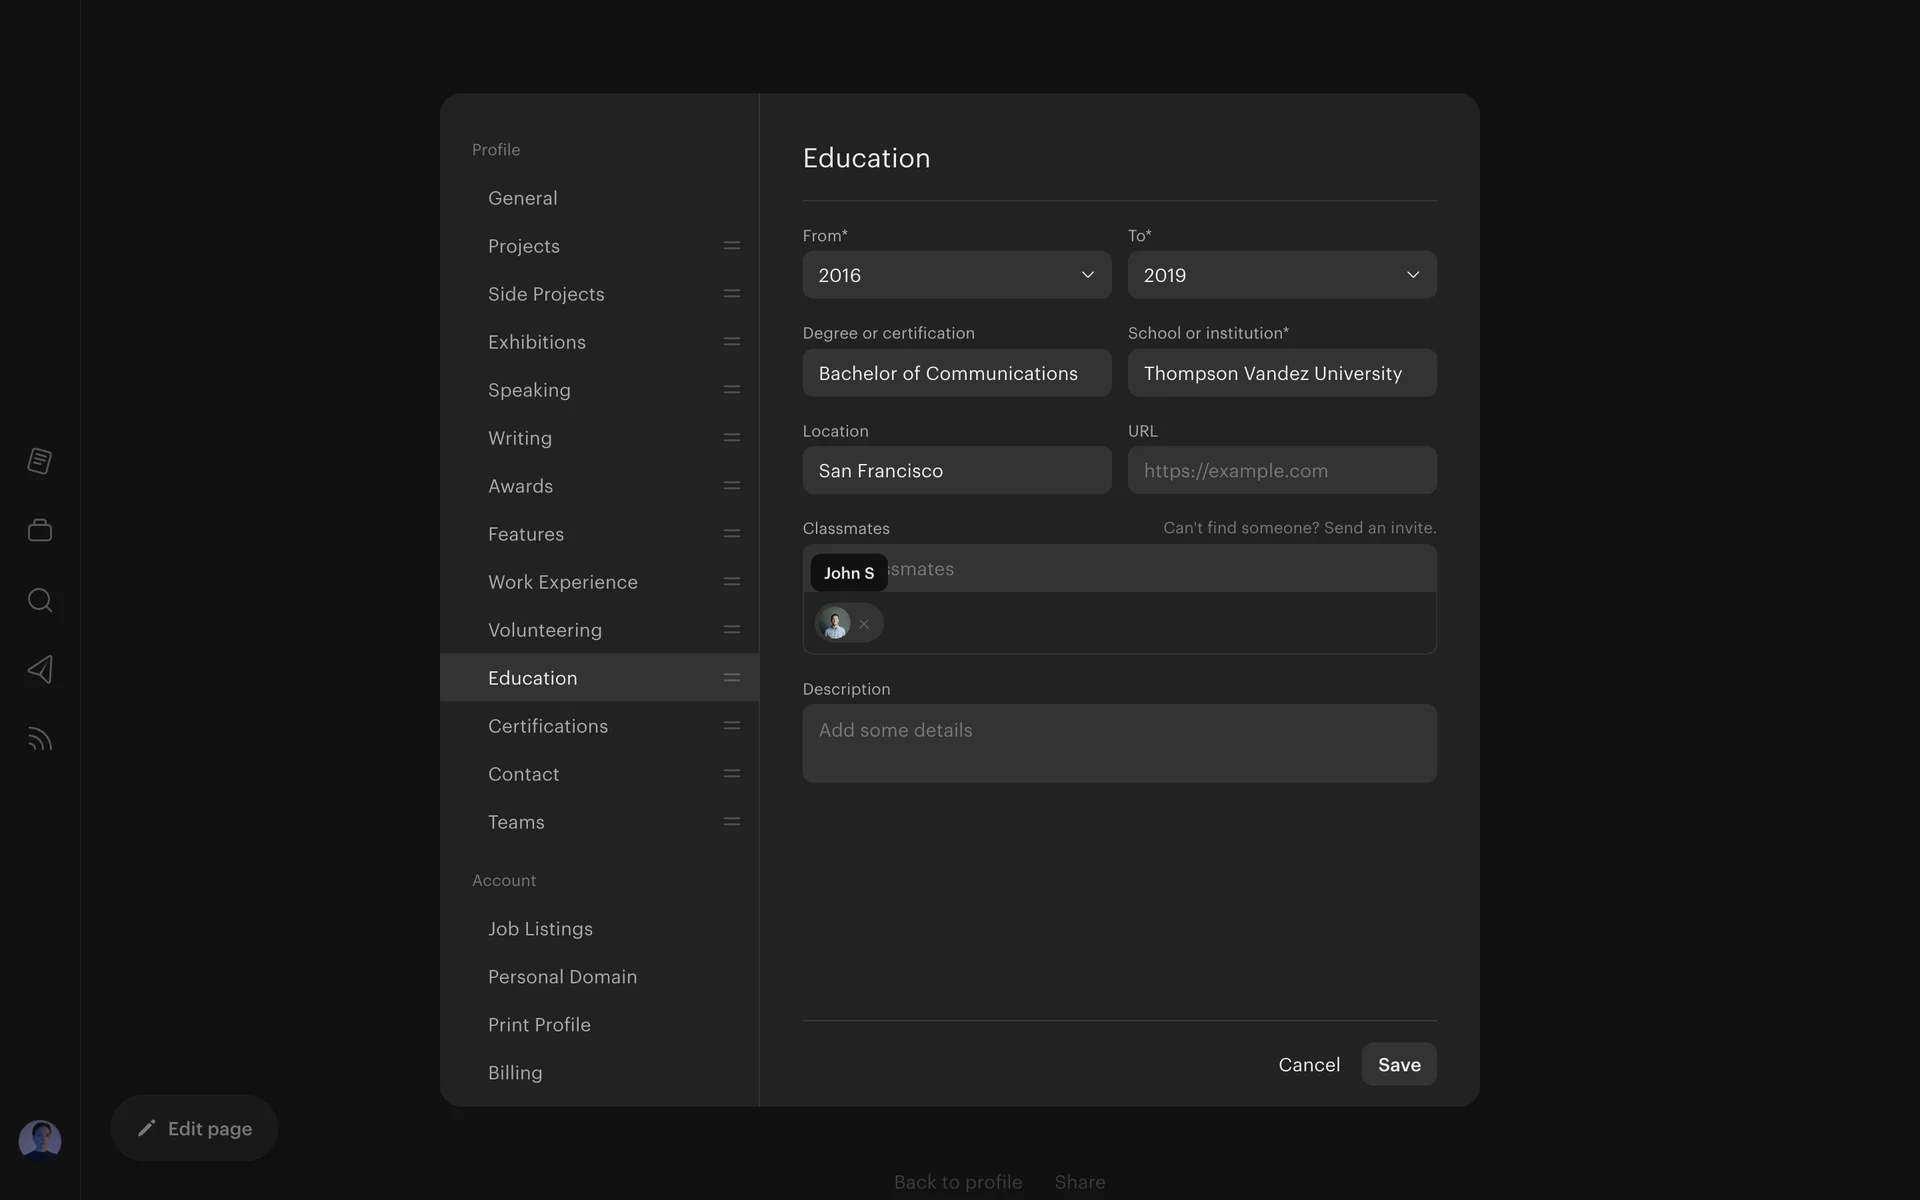Open the From year dropdown
The height and width of the screenshot is (1200, 1920).
click(956, 275)
